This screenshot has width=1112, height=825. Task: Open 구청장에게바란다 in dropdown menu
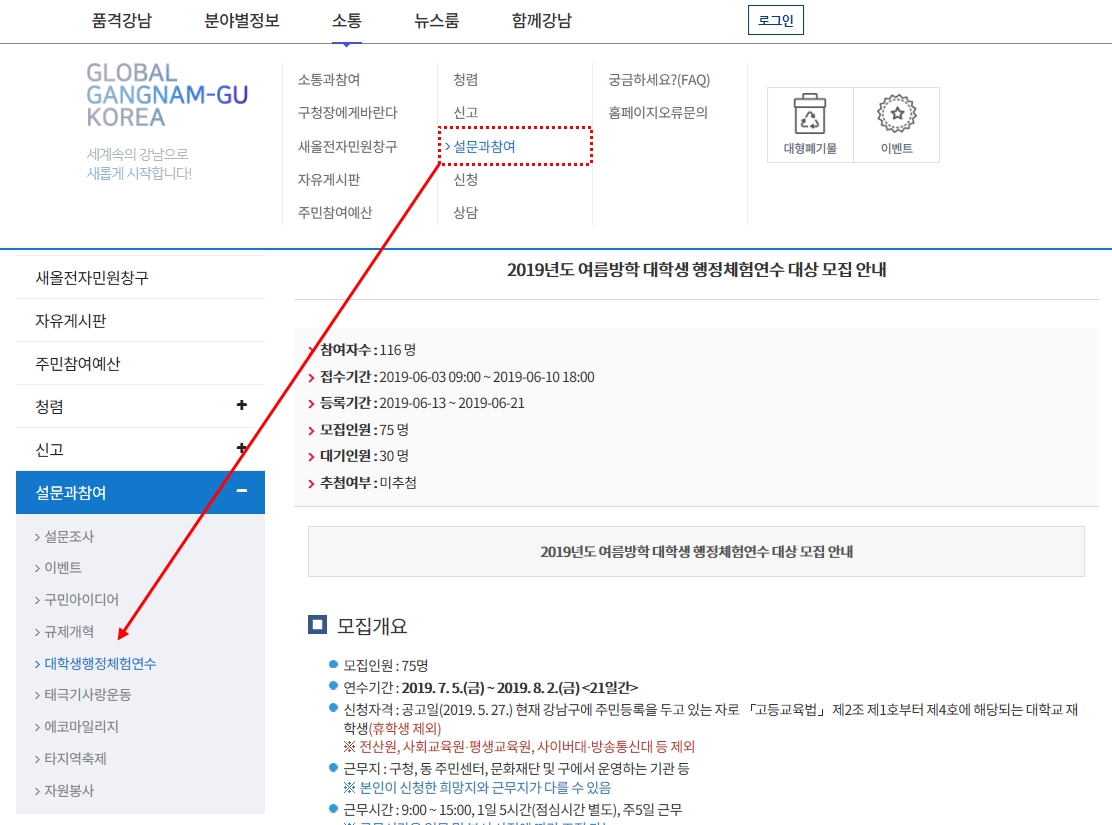[348, 113]
